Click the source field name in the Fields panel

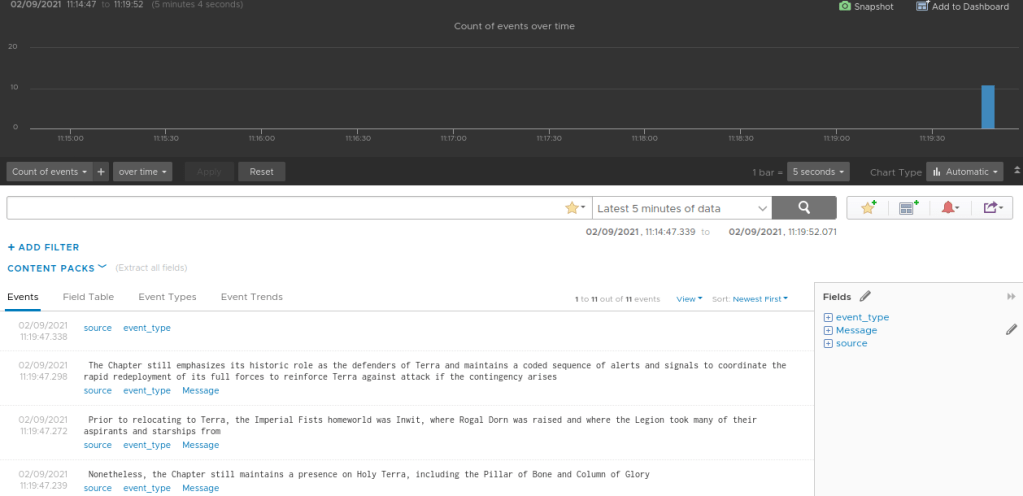click(x=851, y=343)
